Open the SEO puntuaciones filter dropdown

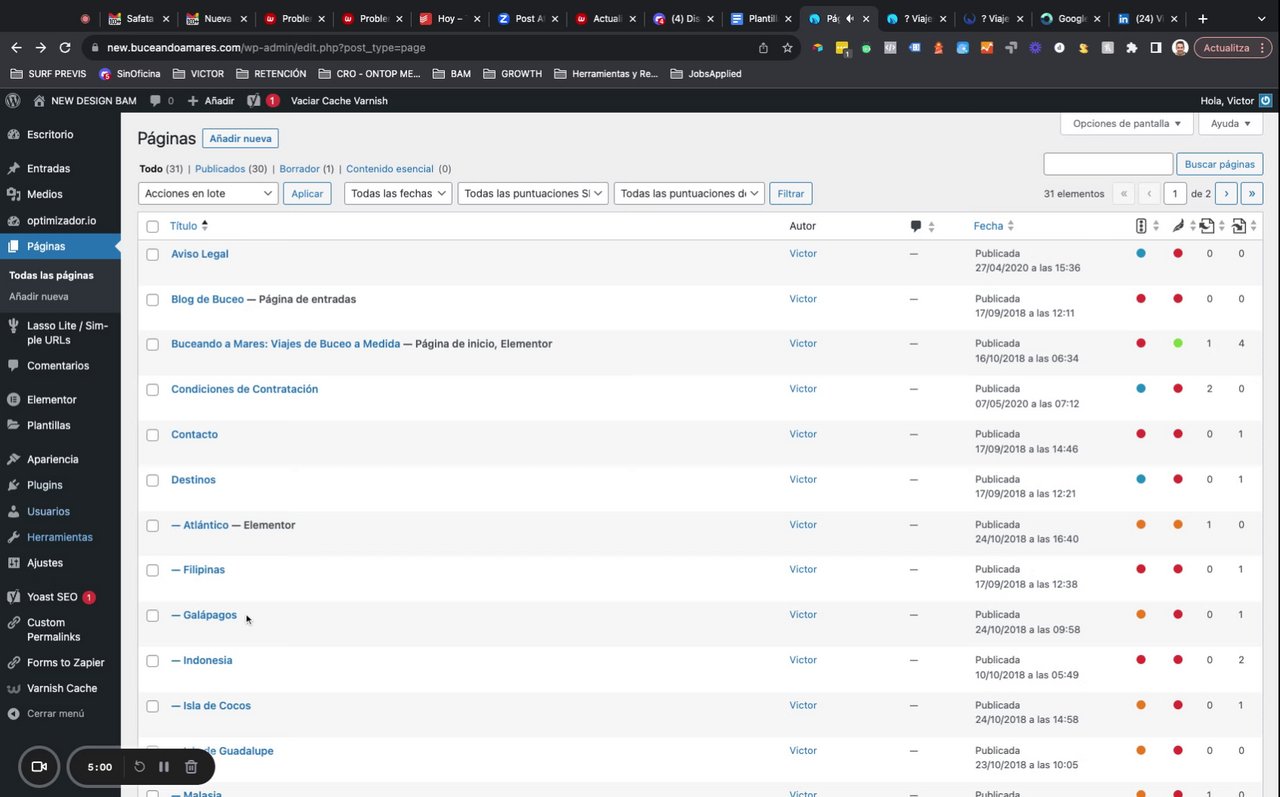pos(533,194)
